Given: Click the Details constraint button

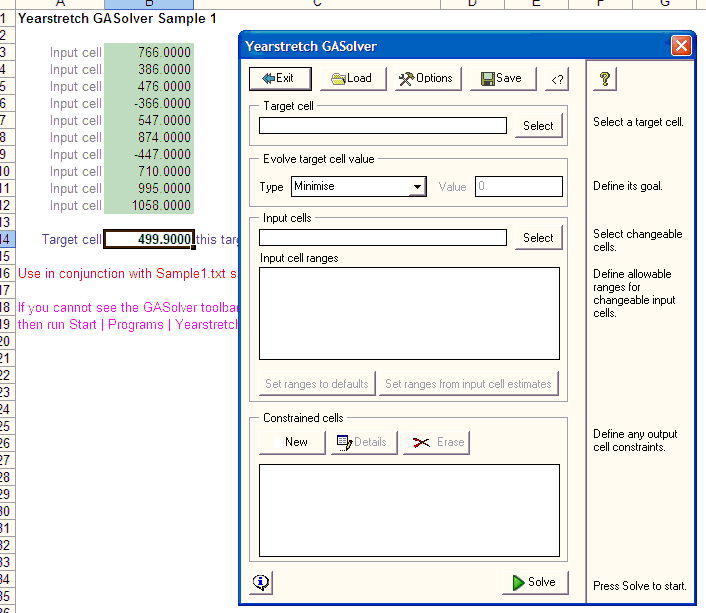Looking at the screenshot, I should pyautogui.click(x=364, y=442).
